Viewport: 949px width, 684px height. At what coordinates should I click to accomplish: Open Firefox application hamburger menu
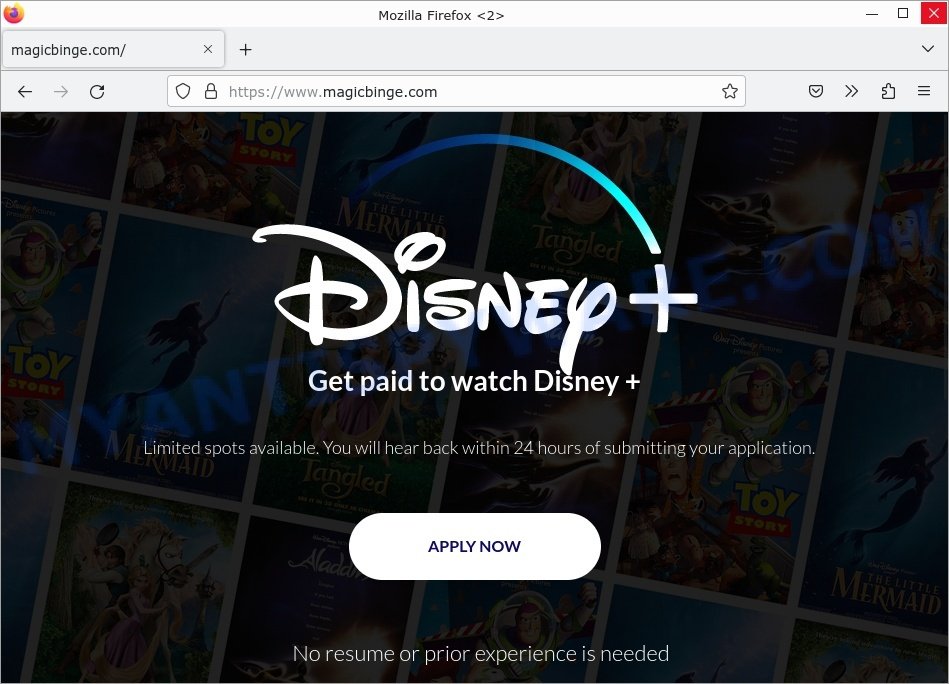(924, 91)
